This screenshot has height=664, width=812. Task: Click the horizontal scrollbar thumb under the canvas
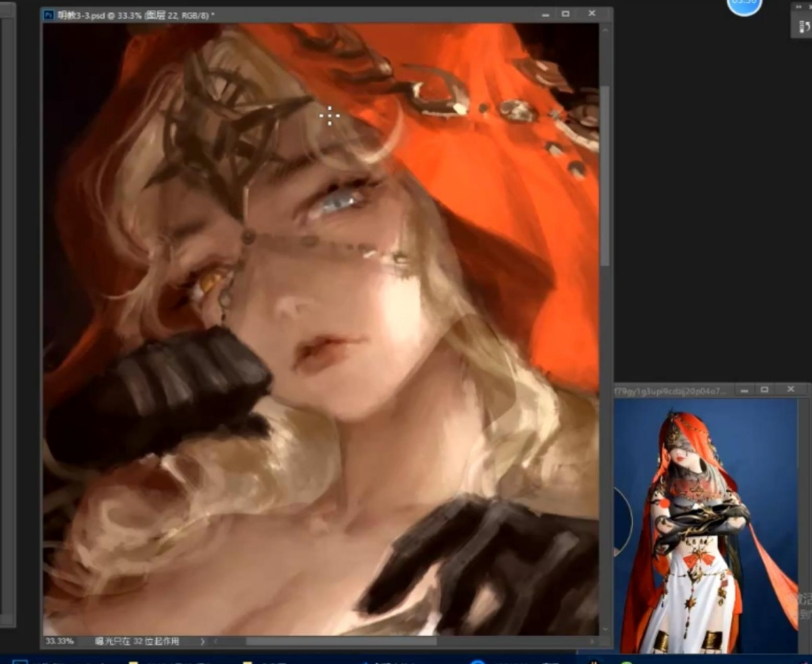click(340, 641)
